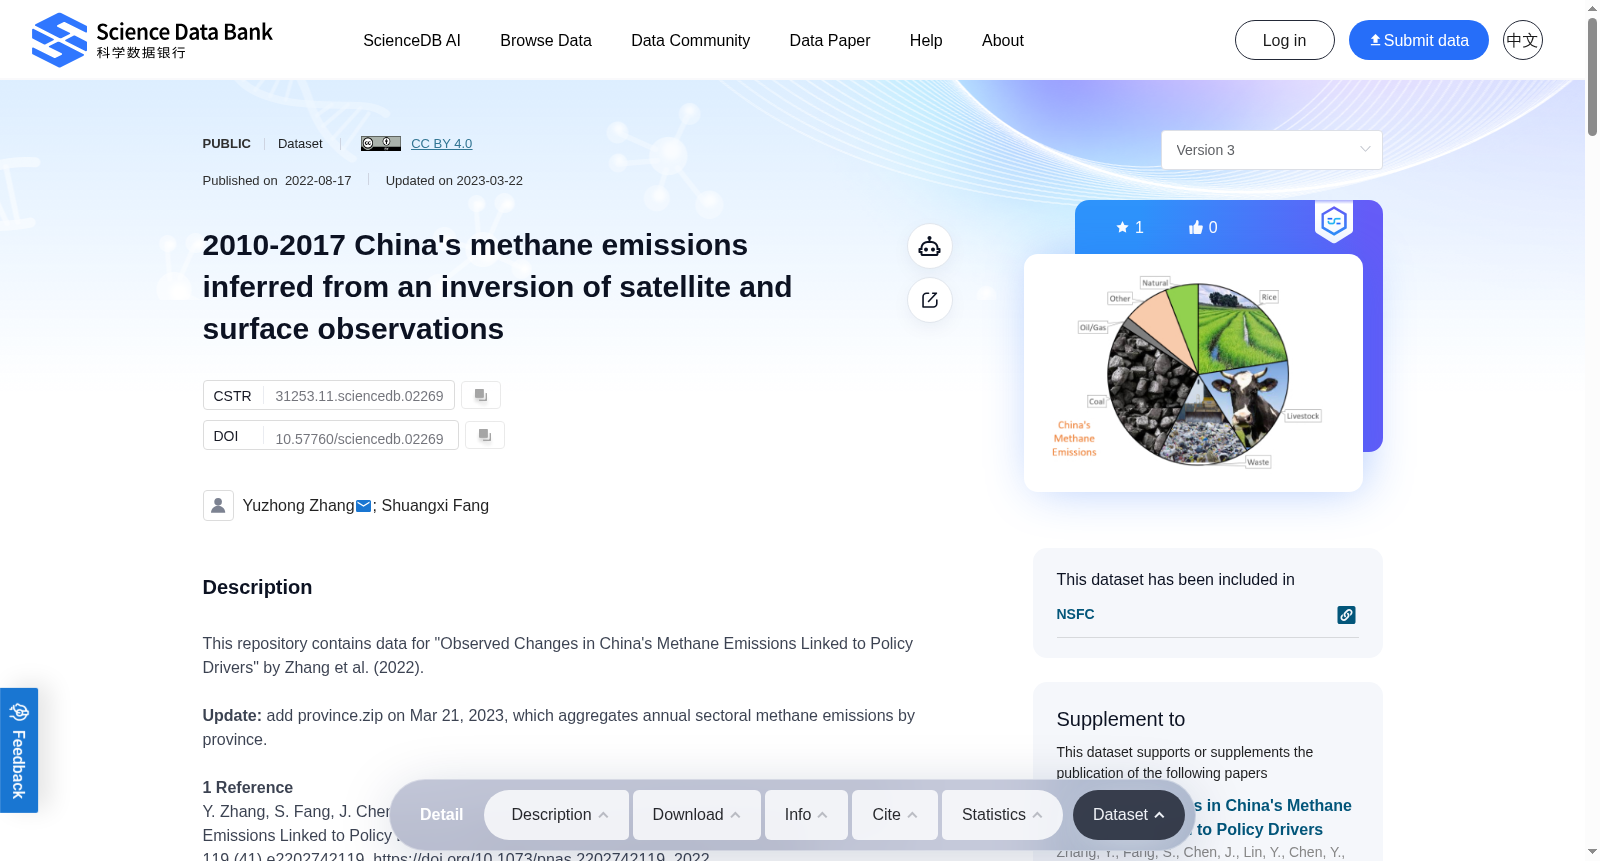
Task: Expand the Statistics section
Action: [x=1002, y=815]
